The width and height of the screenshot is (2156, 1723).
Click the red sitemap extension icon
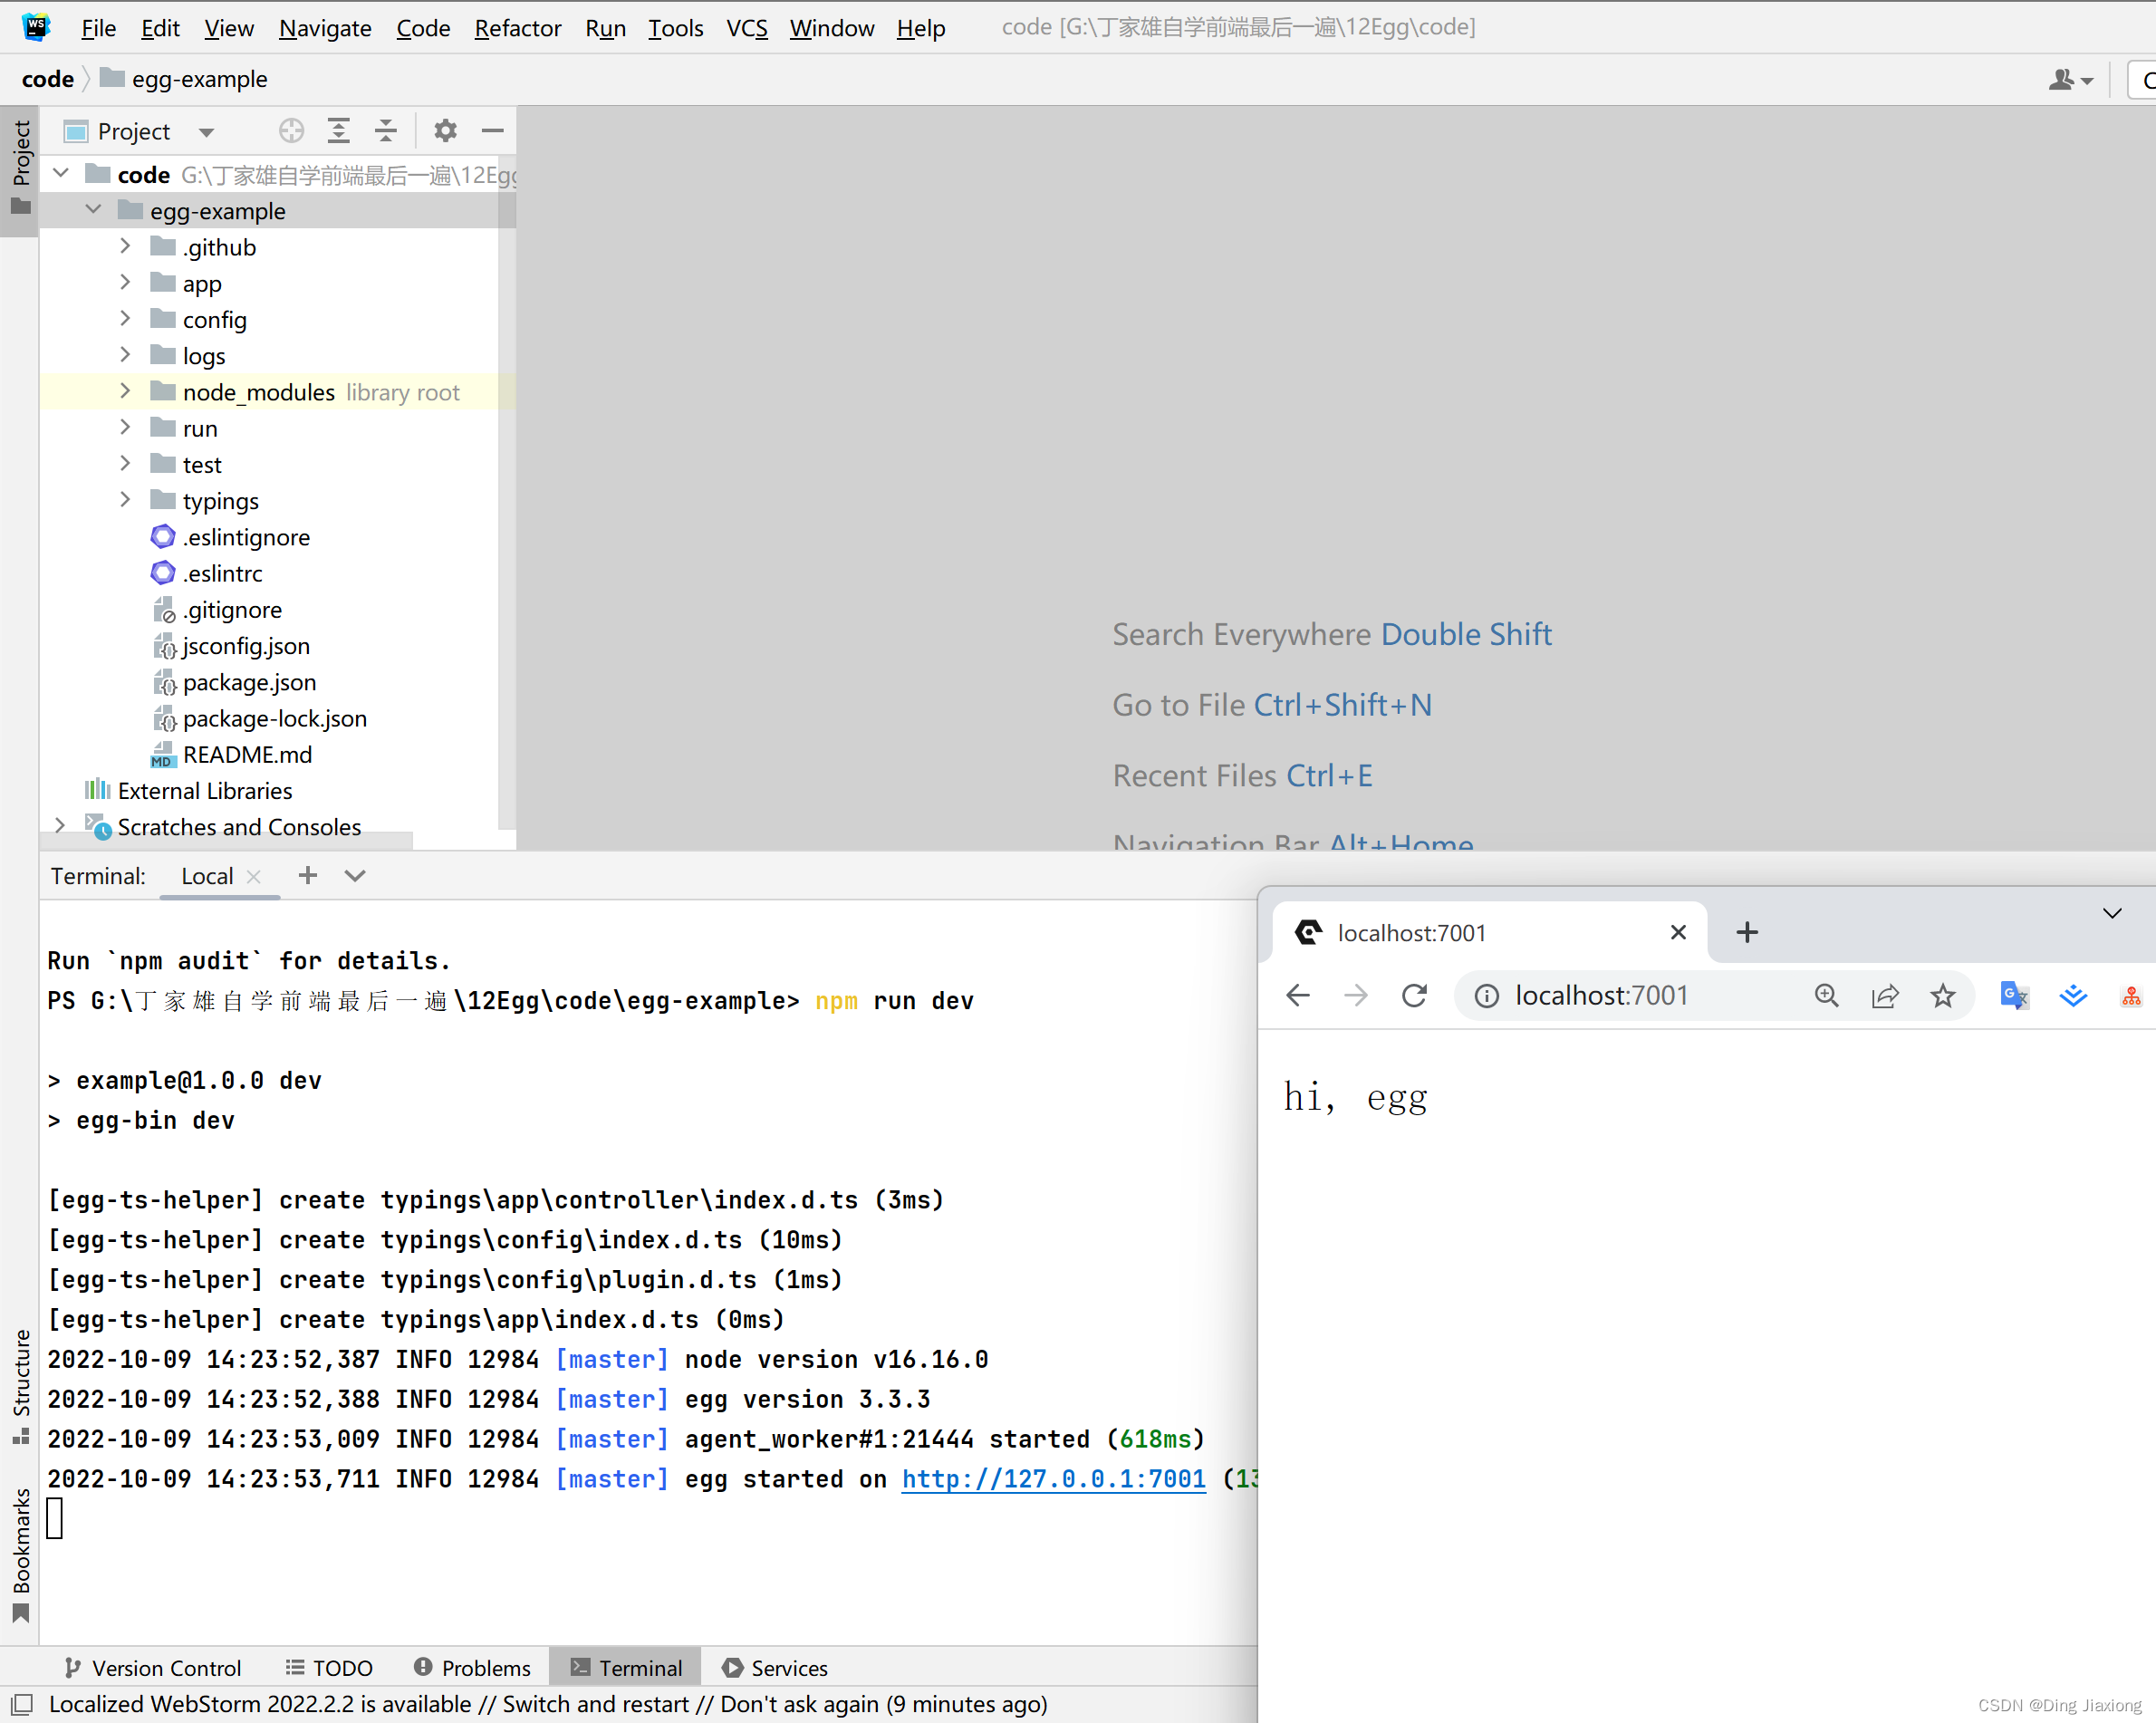[x=2131, y=996]
